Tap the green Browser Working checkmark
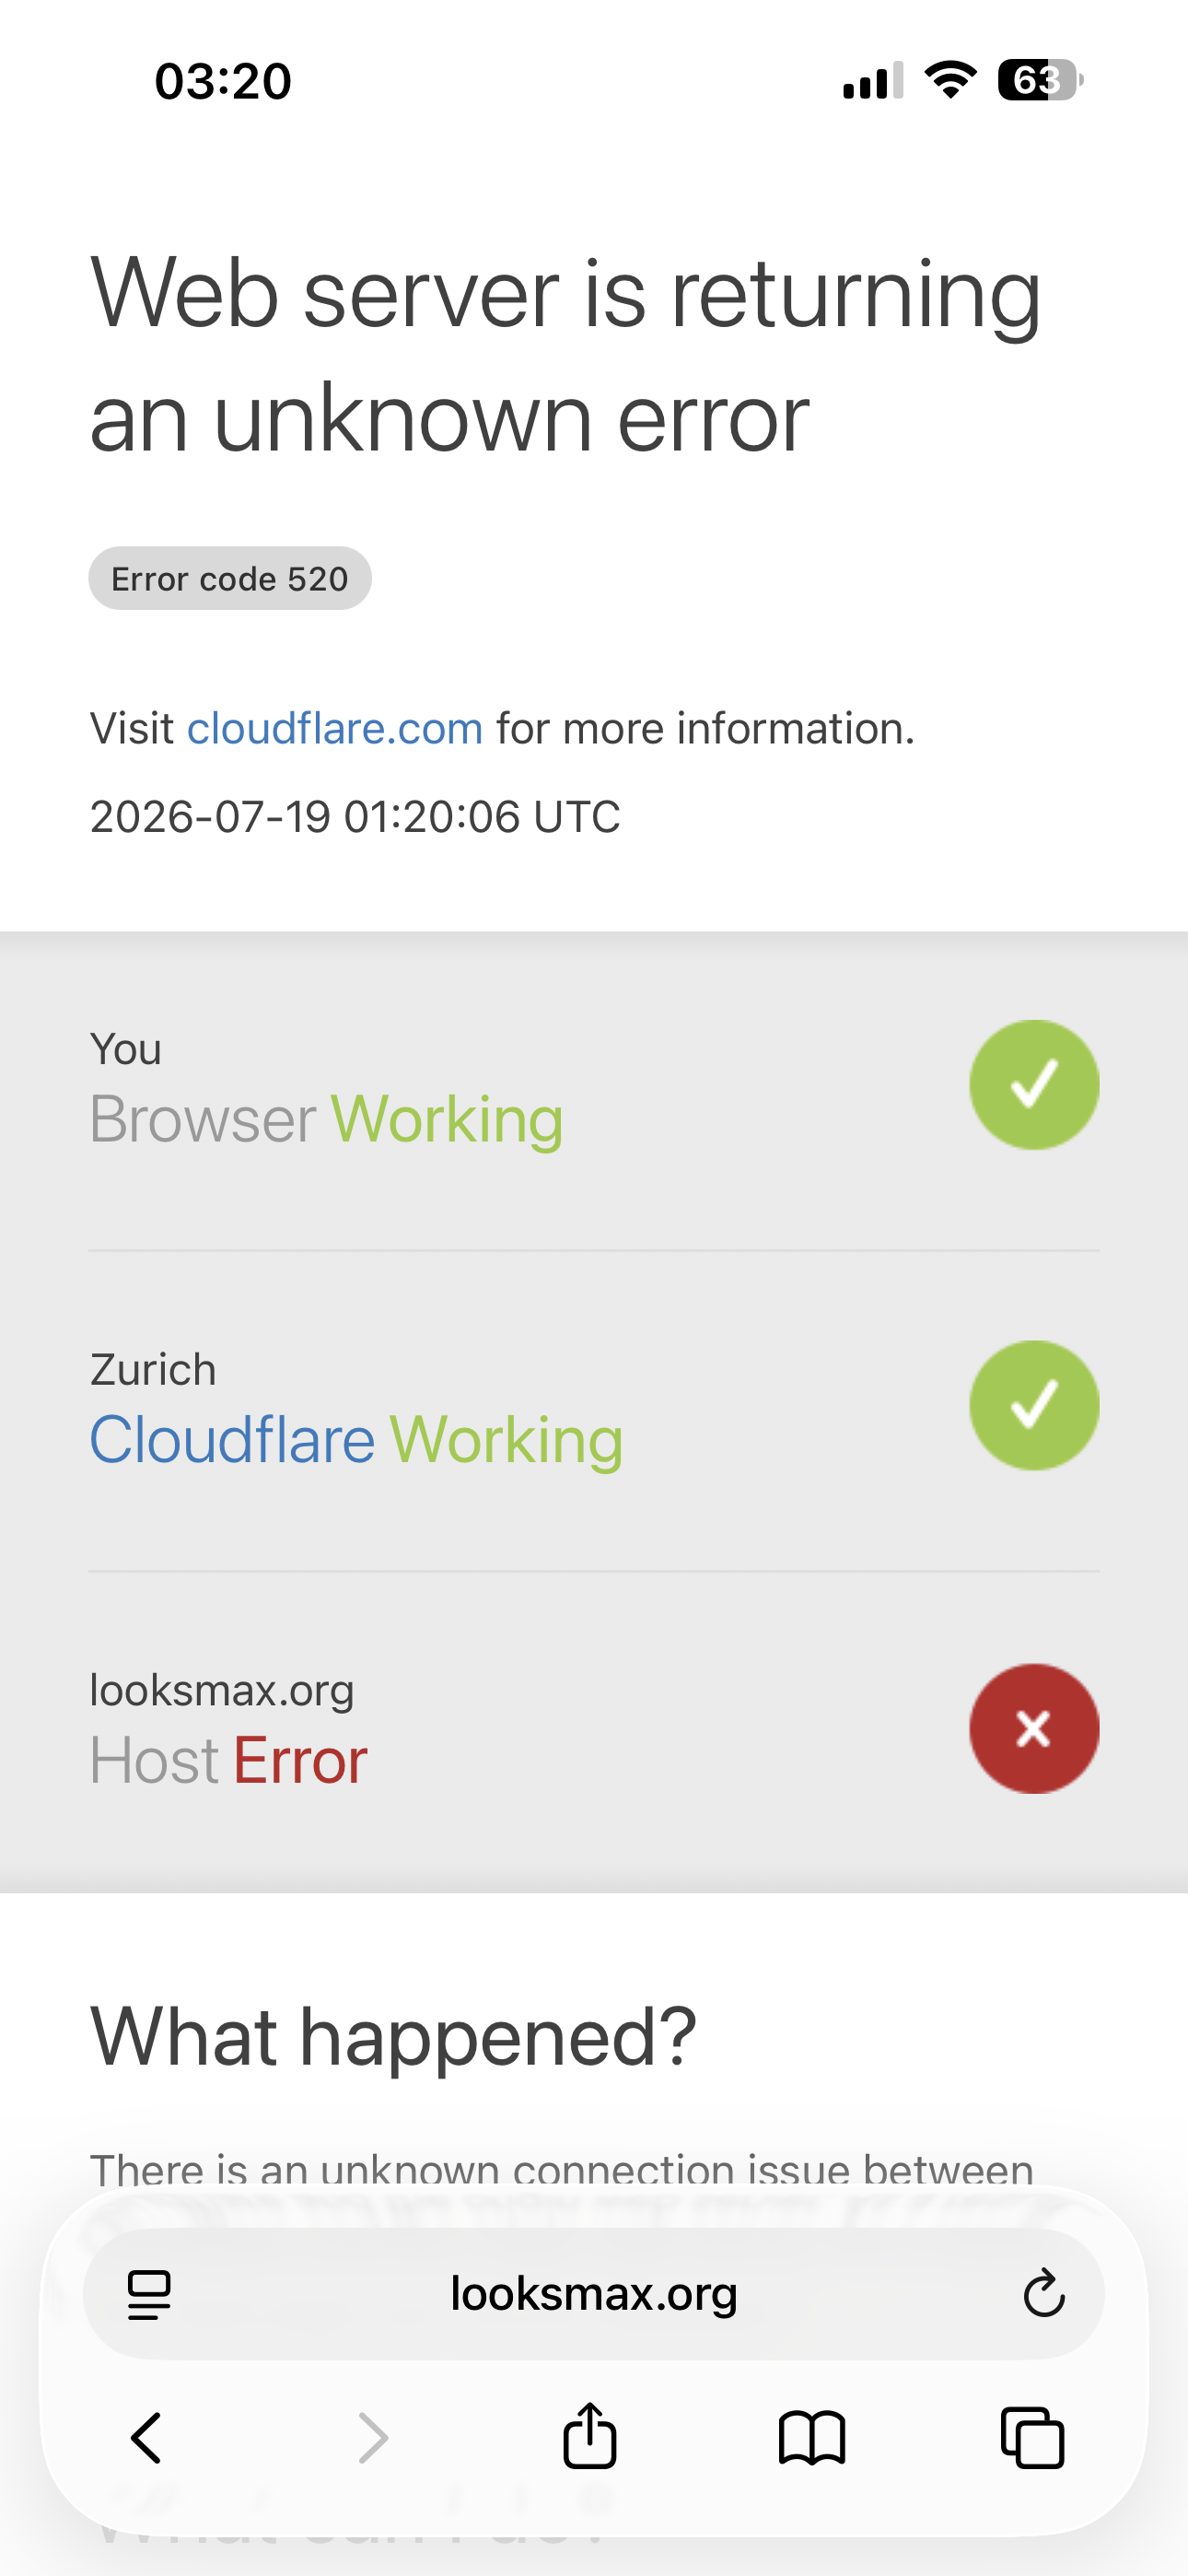1188x2576 pixels. pyautogui.click(x=1034, y=1085)
